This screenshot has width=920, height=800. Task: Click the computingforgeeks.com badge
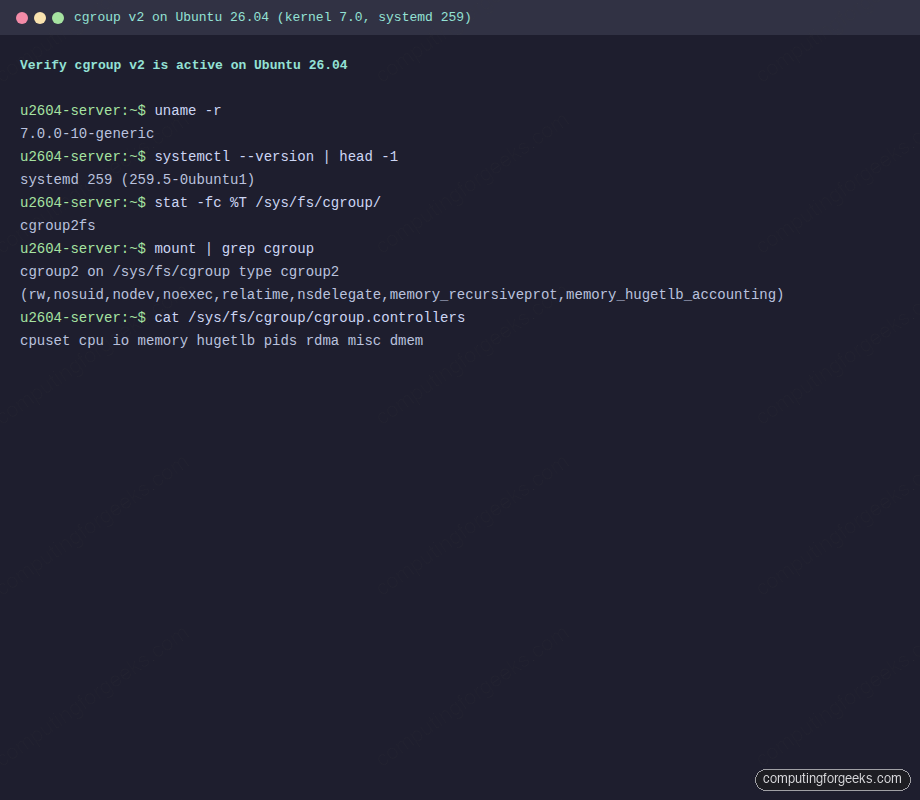[832, 779]
